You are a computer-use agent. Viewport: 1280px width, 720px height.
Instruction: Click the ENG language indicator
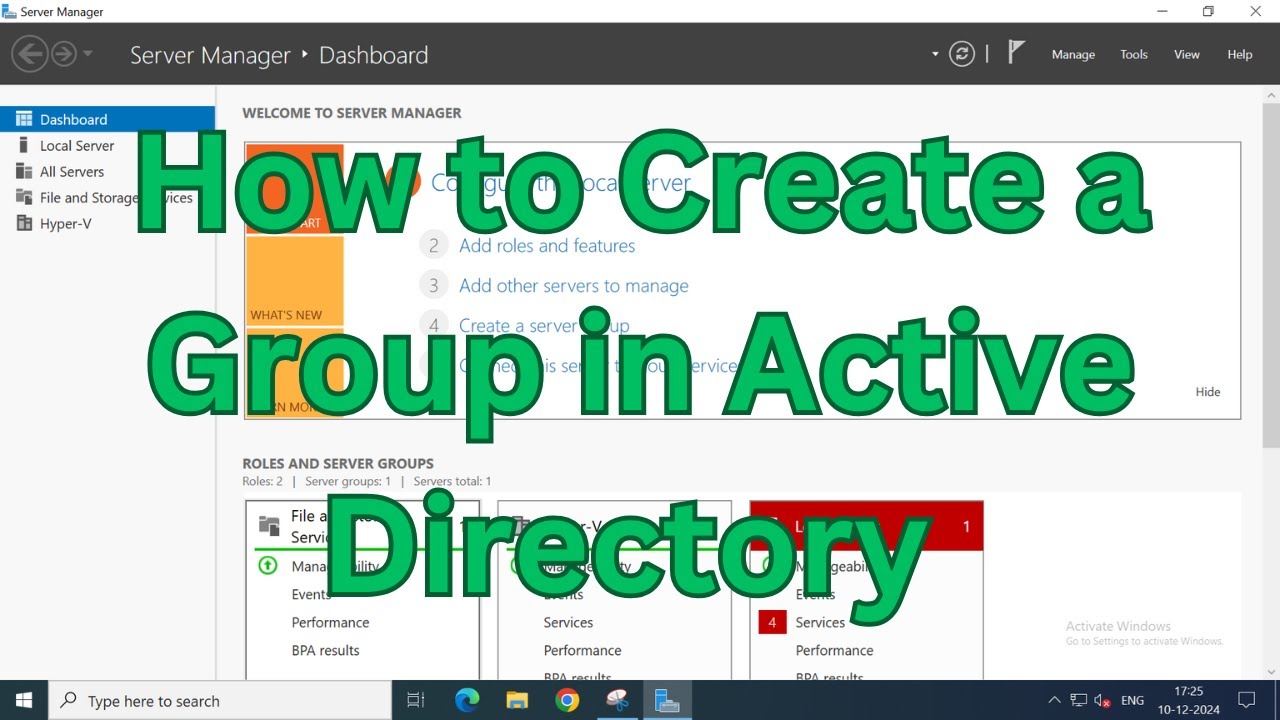(1132, 701)
